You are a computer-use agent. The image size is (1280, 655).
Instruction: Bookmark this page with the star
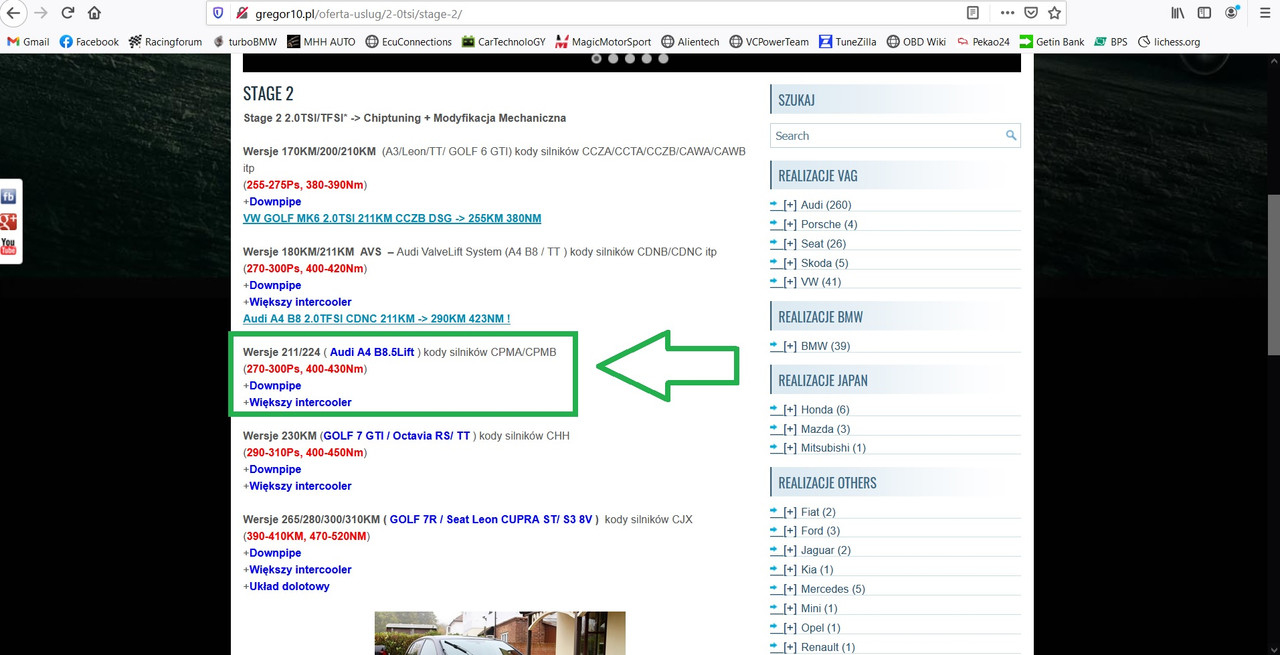(1054, 14)
